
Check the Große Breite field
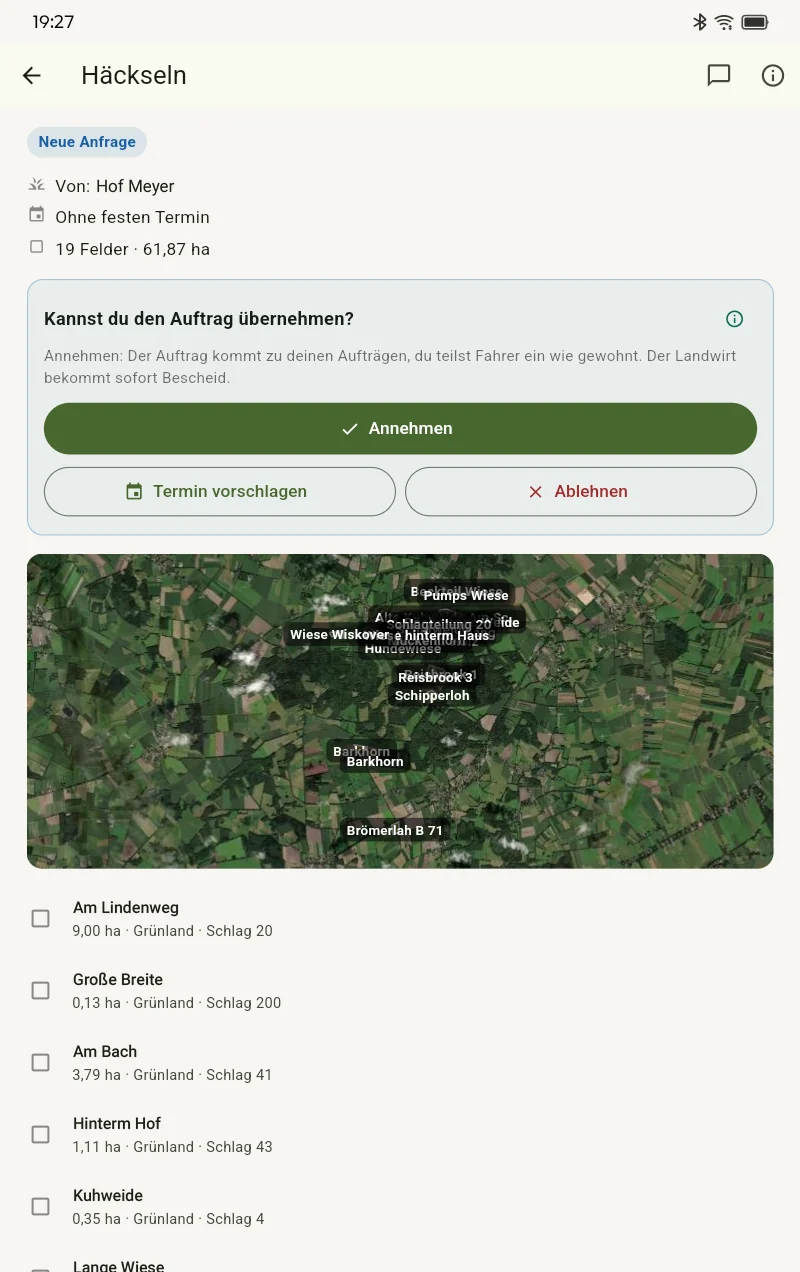[x=41, y=990]
